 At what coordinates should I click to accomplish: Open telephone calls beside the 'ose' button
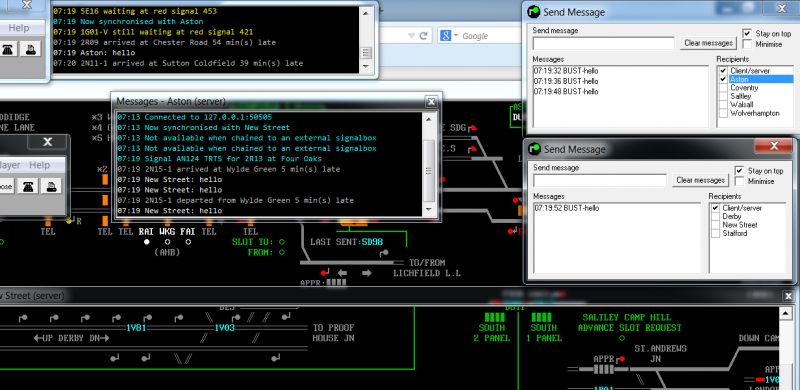coord(28,186)
